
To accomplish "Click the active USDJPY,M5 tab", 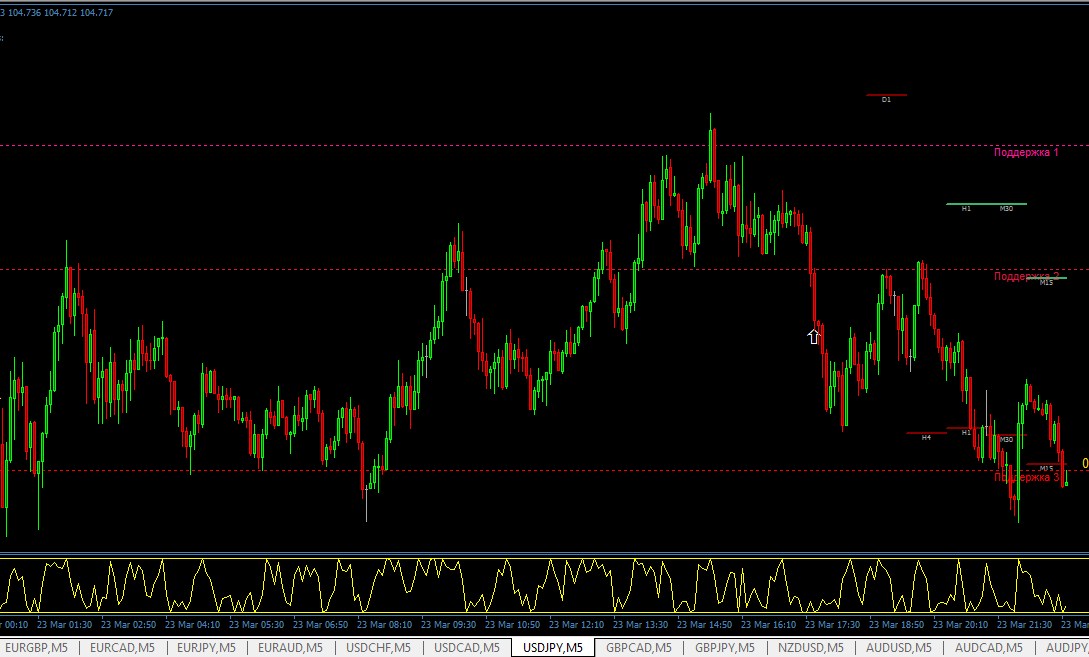I will [x=553, y=647].
